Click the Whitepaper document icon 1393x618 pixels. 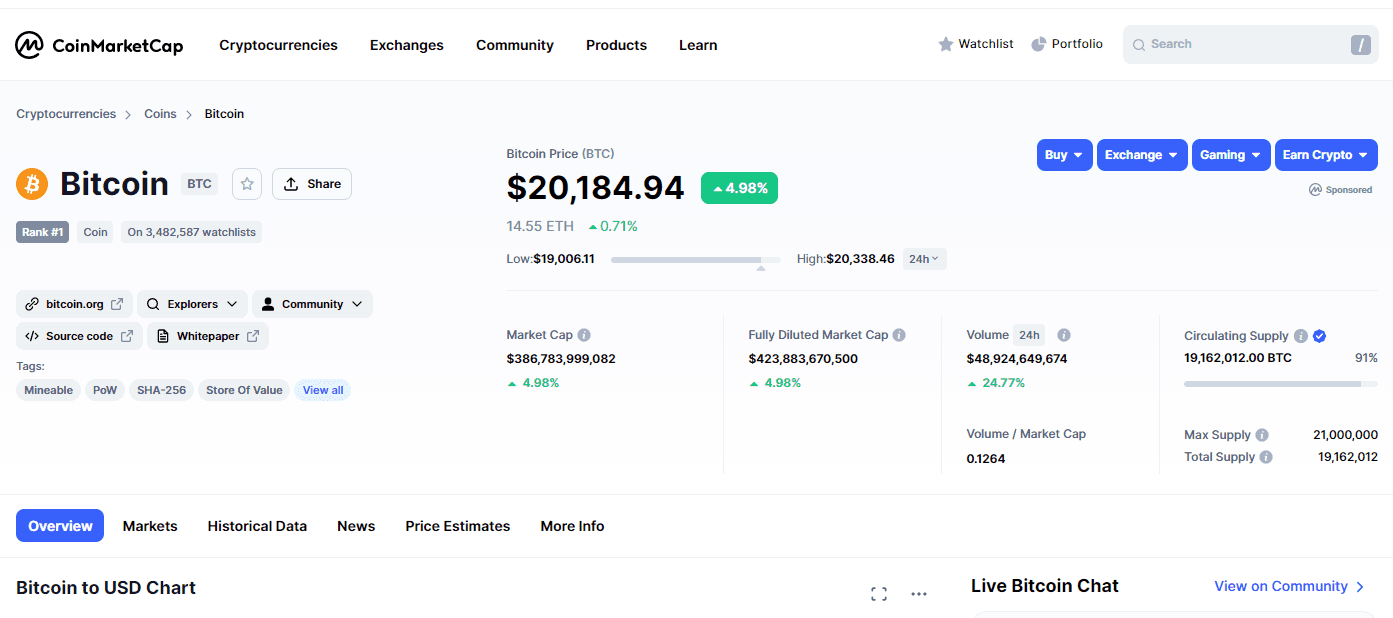point(163,336)
